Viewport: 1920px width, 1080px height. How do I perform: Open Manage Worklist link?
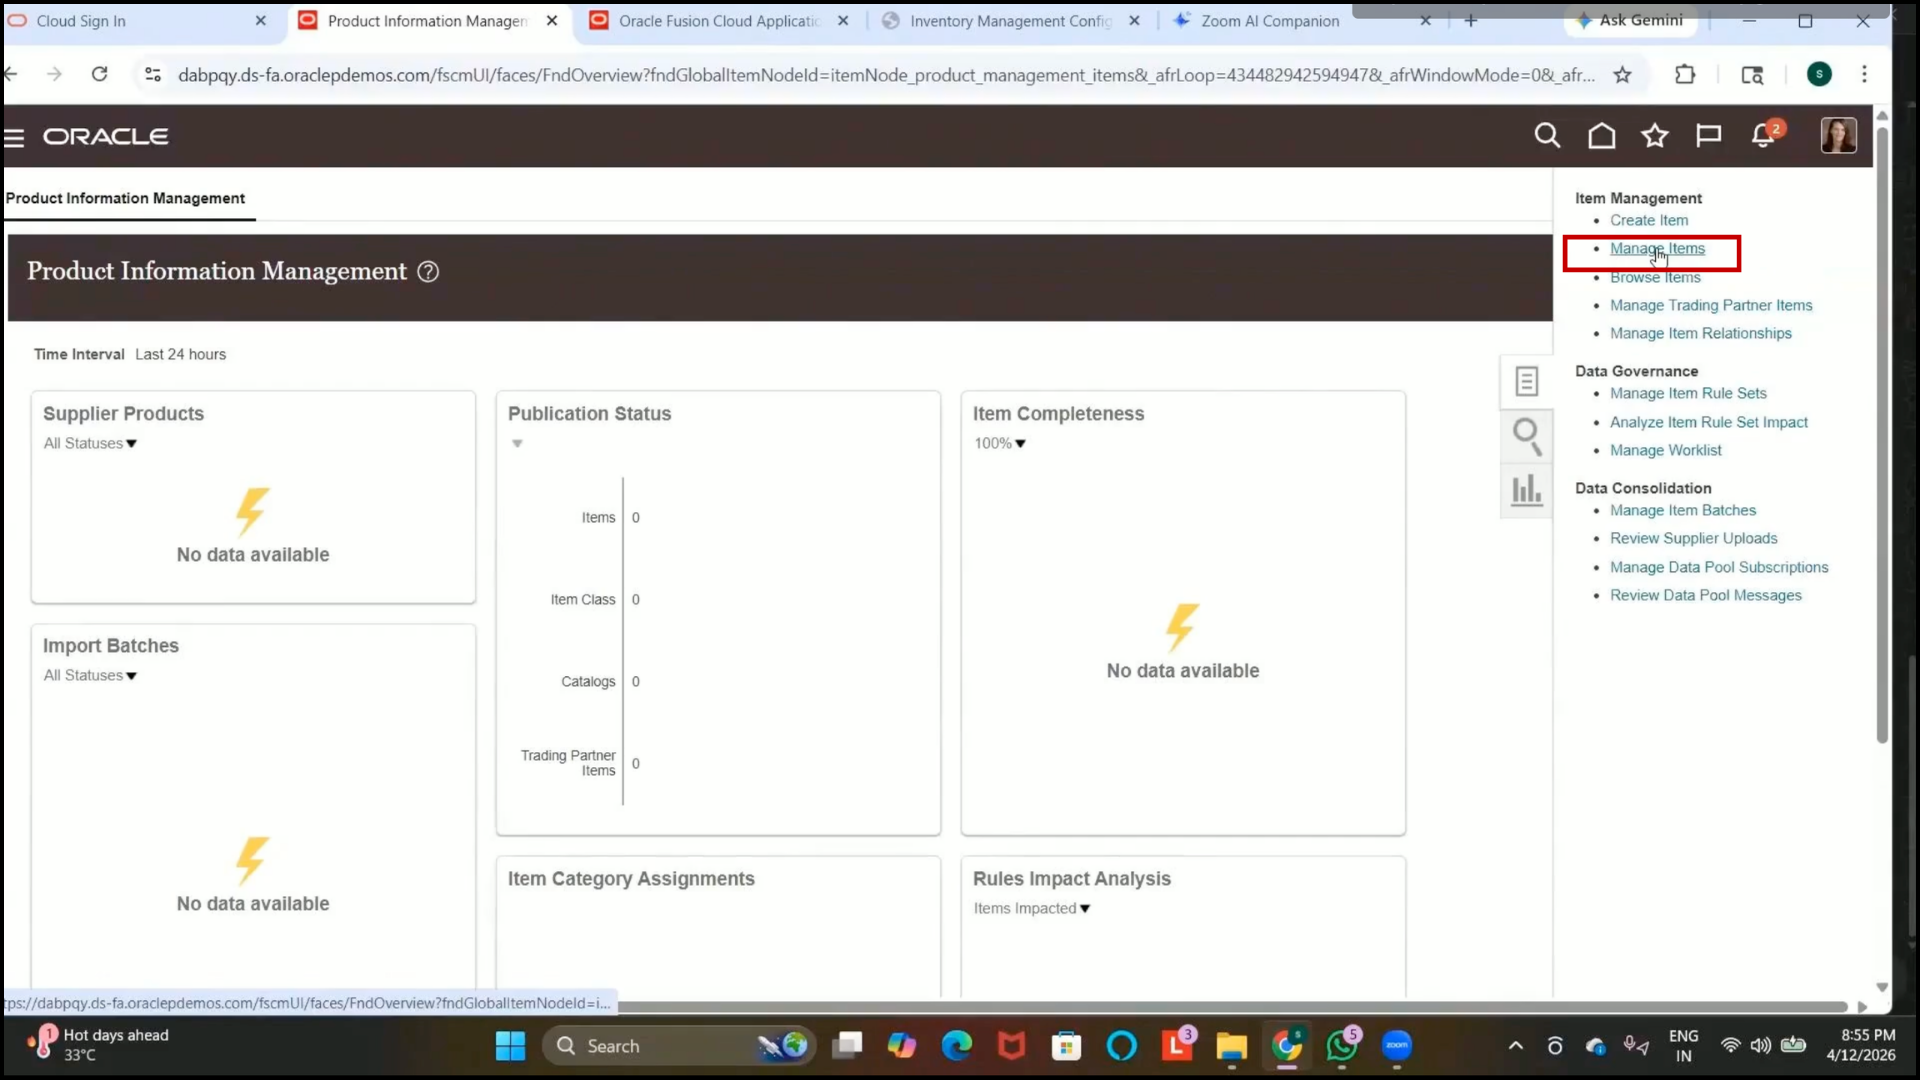click(x=1665, y=450)
